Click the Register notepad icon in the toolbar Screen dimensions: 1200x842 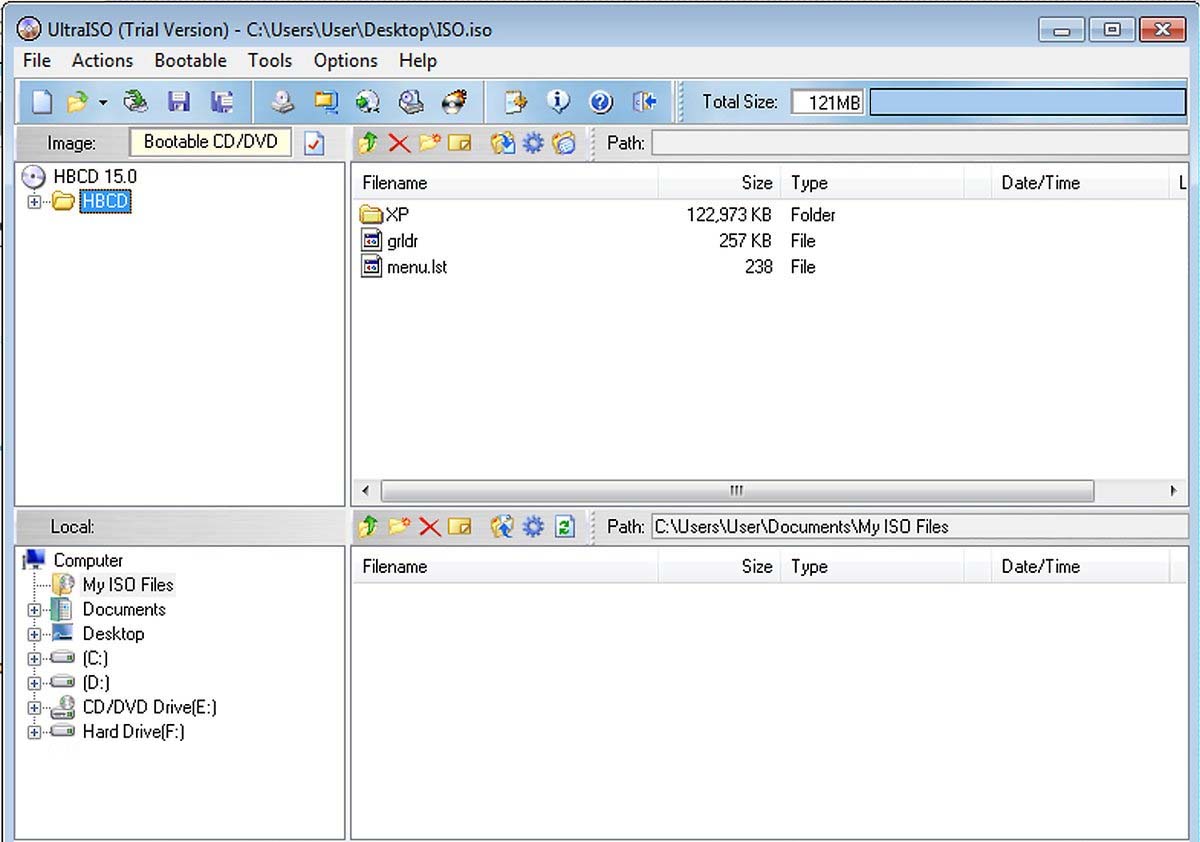(x=516, y=102)
